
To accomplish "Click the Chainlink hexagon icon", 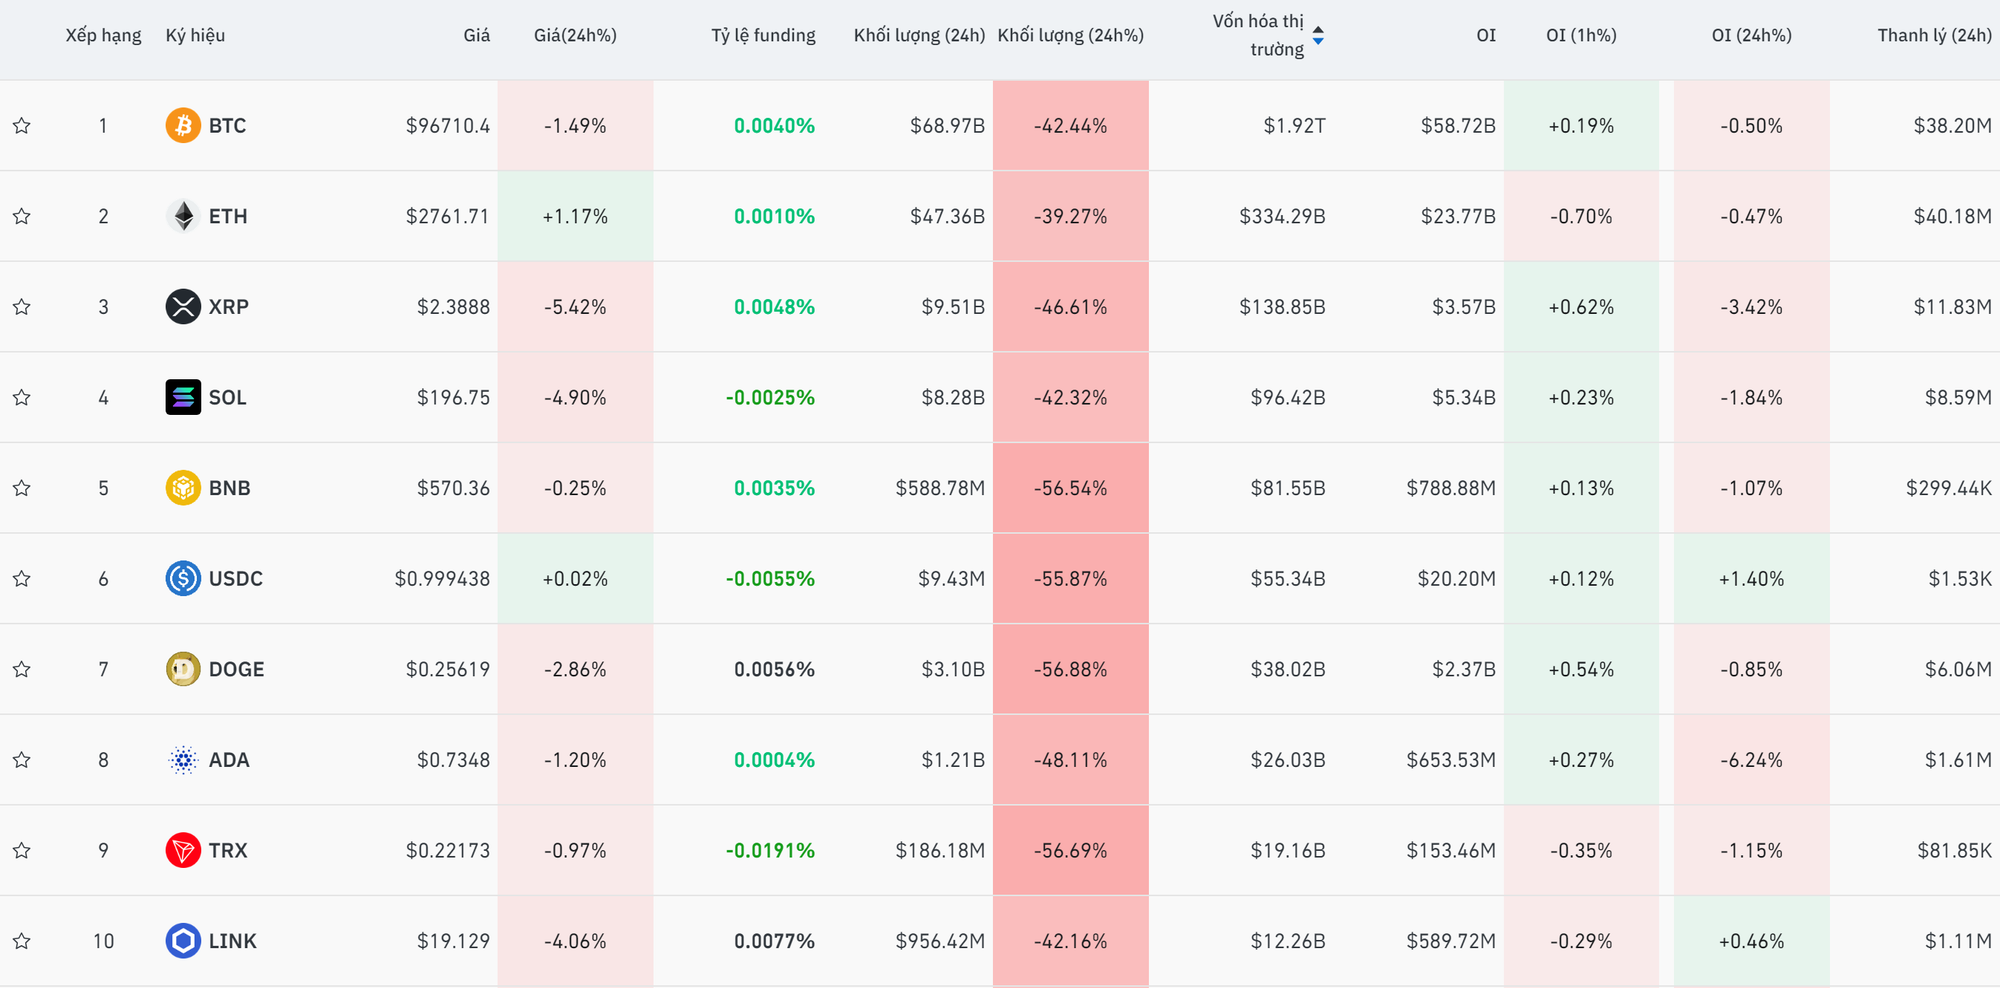I will coord(183,941).
